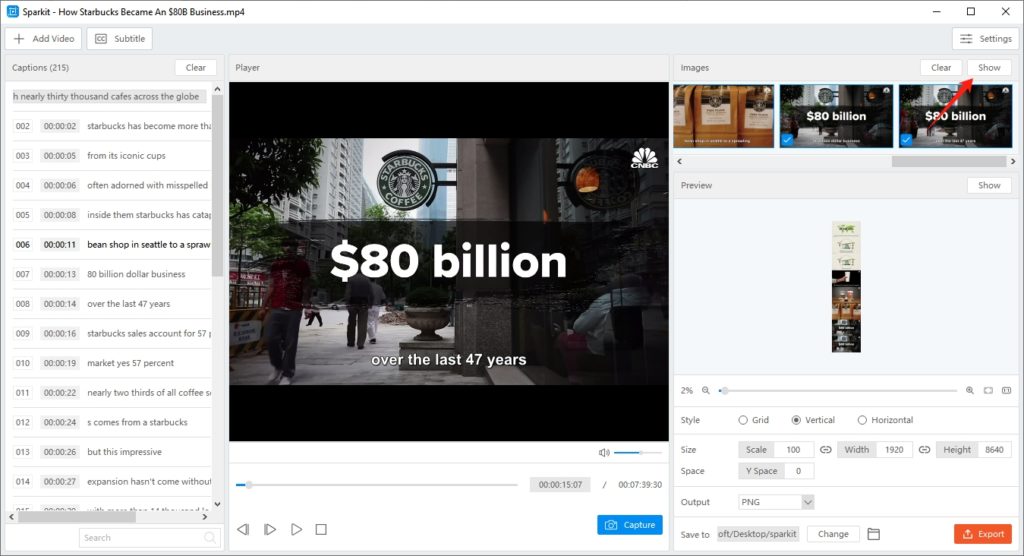Uncheck the rightmost thumbnail checkbox
Viewport: 1024px width, 556px height.
tap(906, 140)
